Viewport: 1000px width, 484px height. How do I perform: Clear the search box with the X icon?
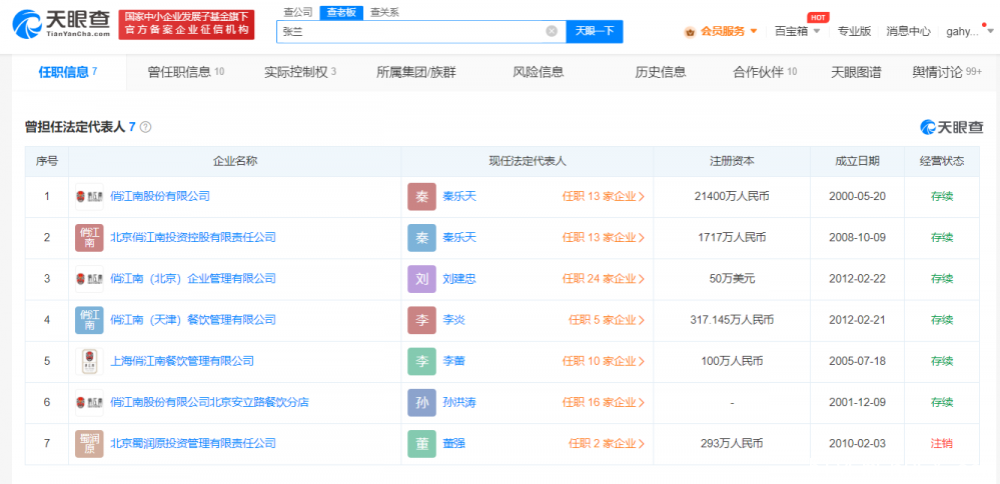[x=552, y=31]
